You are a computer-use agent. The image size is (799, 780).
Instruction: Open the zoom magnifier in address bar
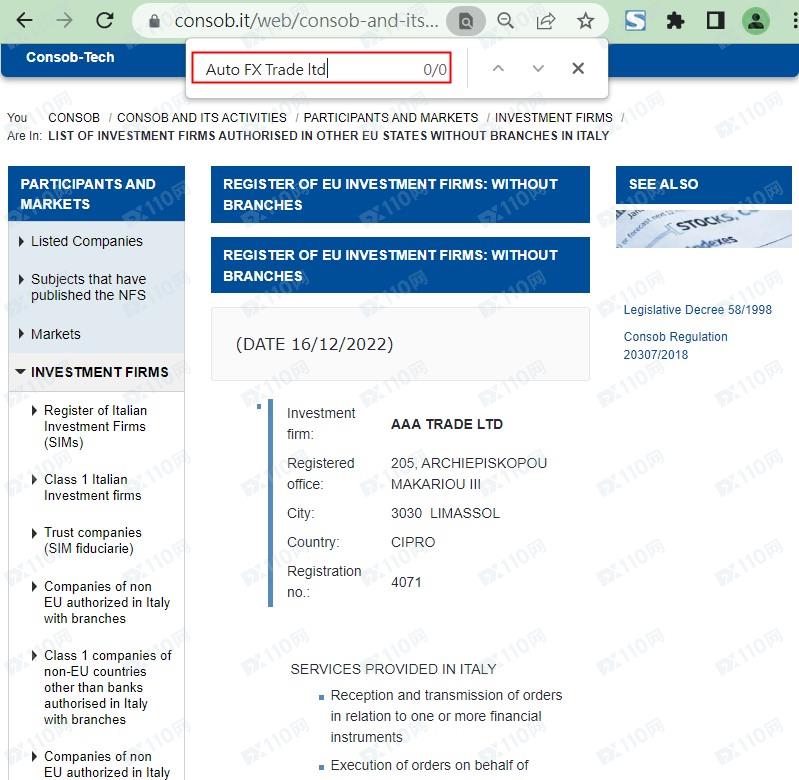(505, 21)
